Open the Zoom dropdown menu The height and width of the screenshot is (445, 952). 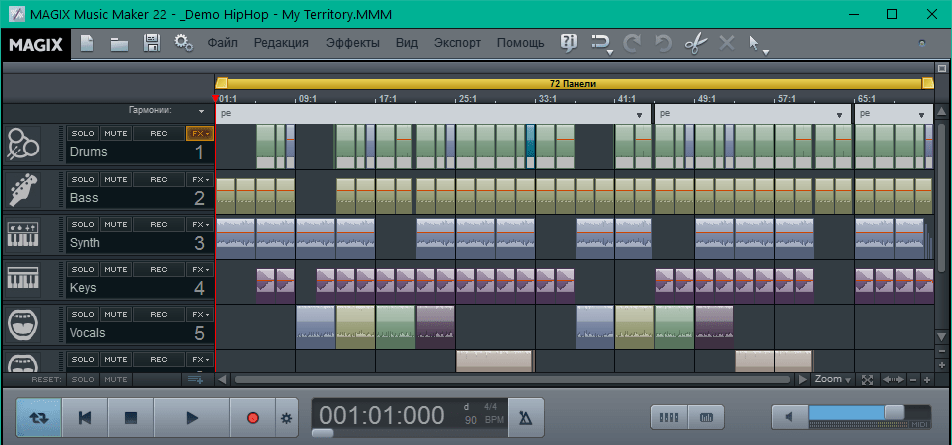832,379
